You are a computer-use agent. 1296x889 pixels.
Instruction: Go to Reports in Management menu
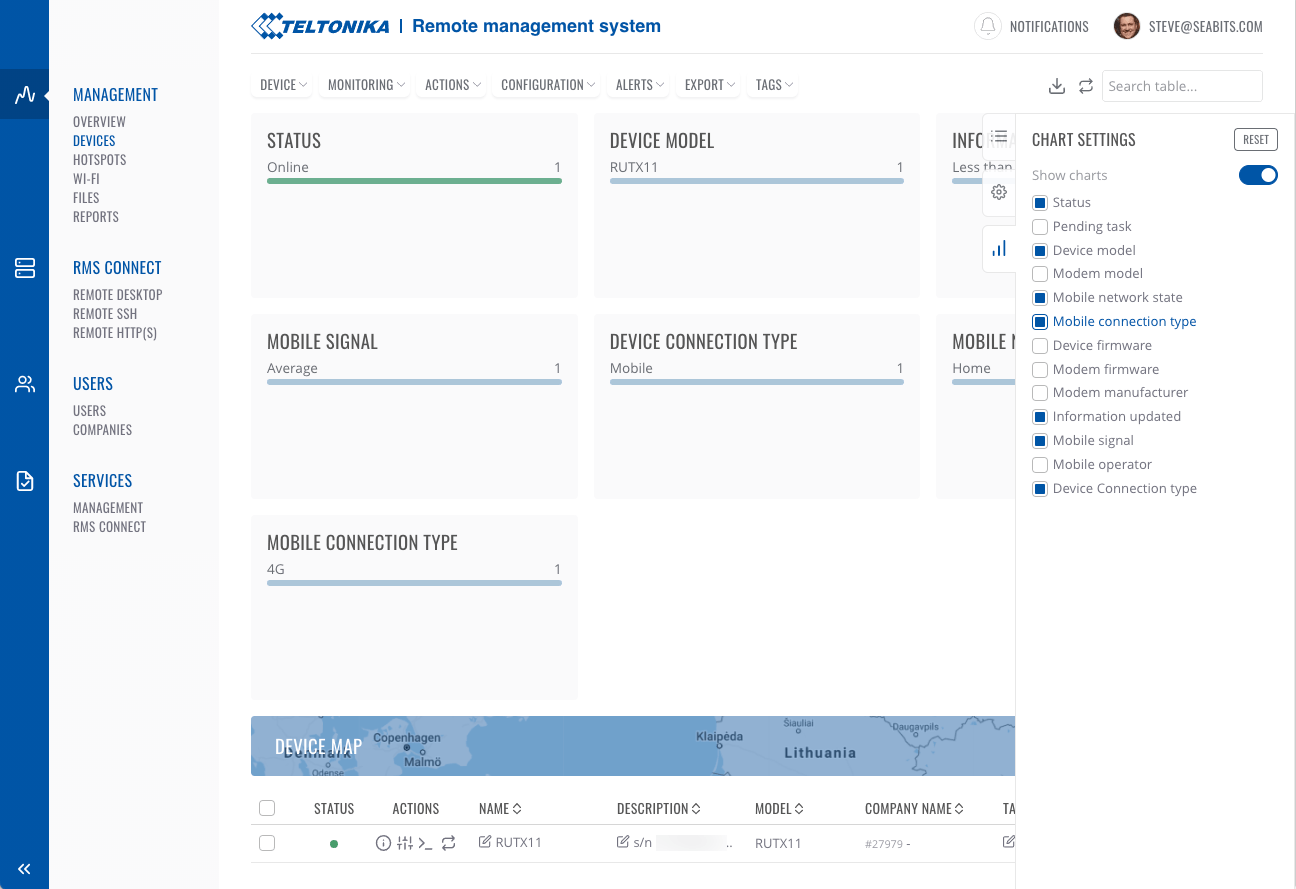coord(96,217)
